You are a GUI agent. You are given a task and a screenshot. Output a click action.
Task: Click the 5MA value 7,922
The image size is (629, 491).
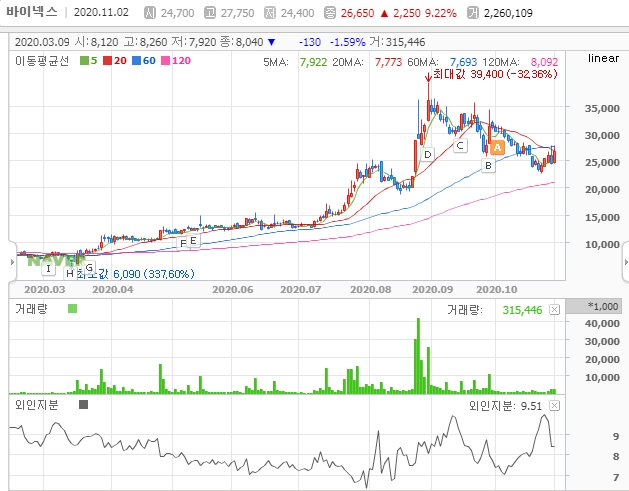(313, 62)
